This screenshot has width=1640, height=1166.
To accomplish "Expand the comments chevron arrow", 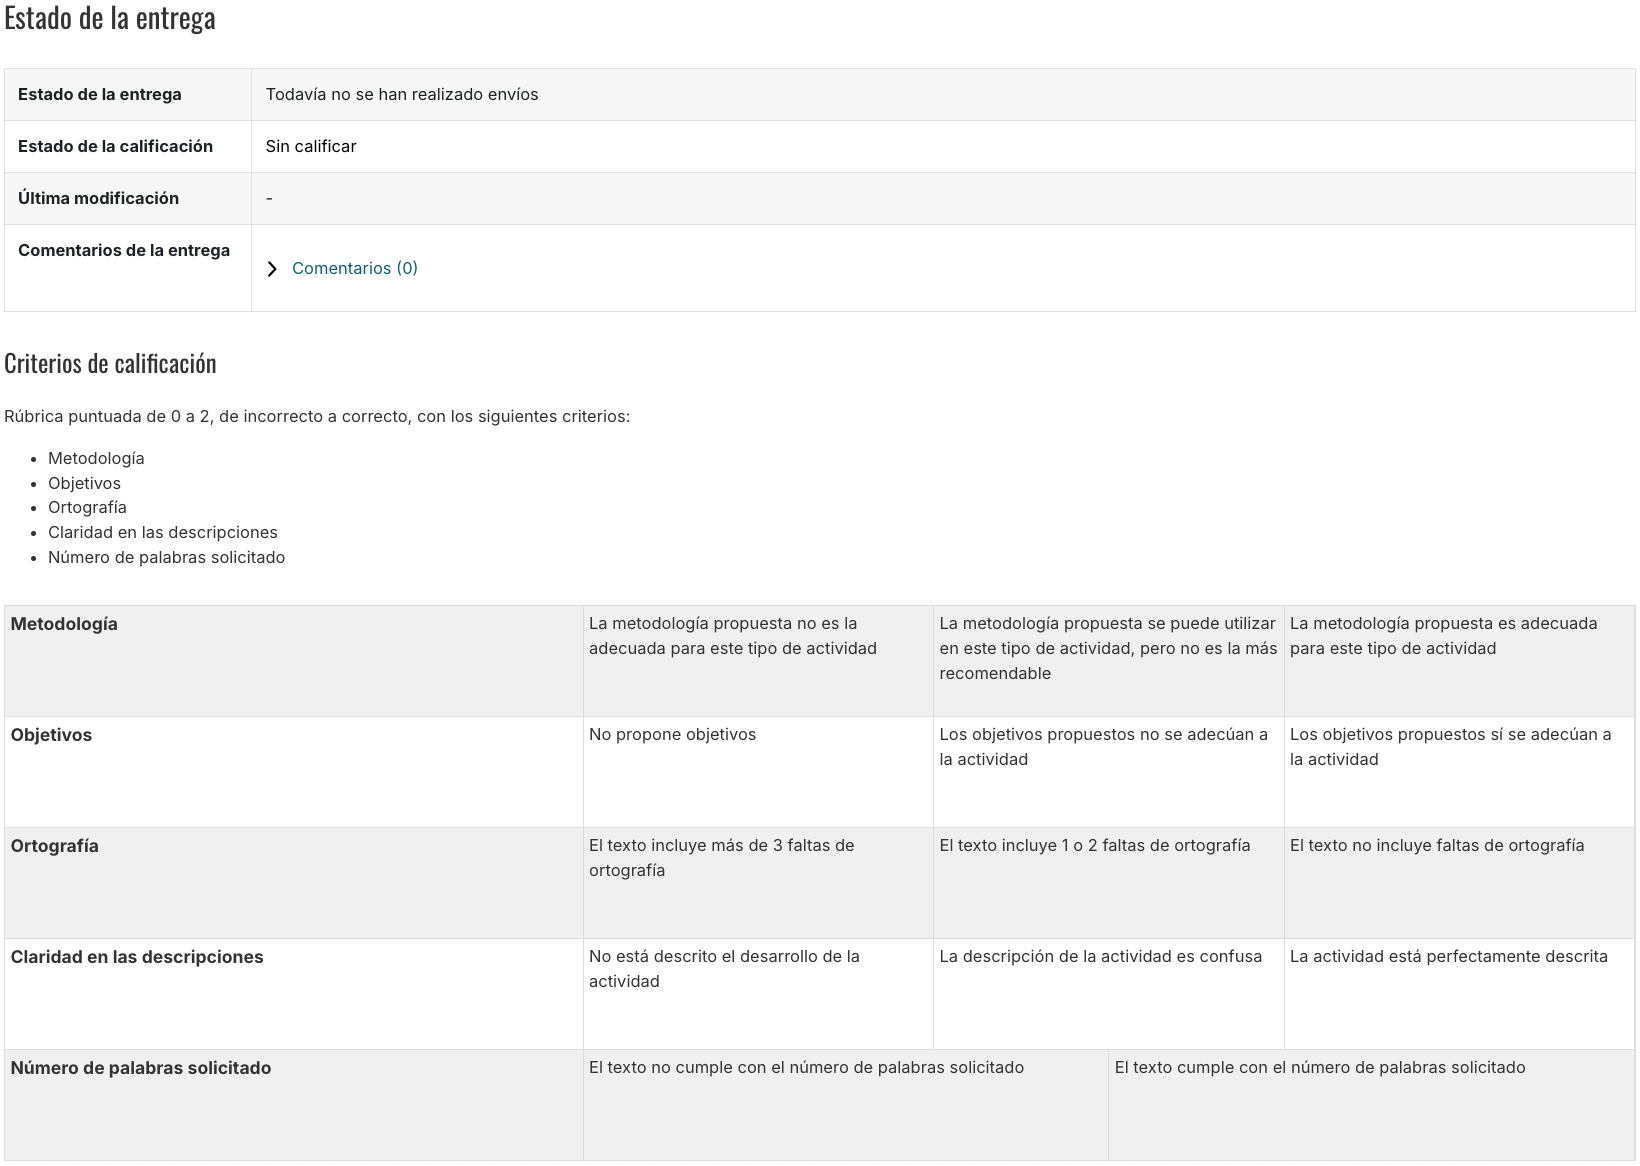I will (x=272, y=269).
